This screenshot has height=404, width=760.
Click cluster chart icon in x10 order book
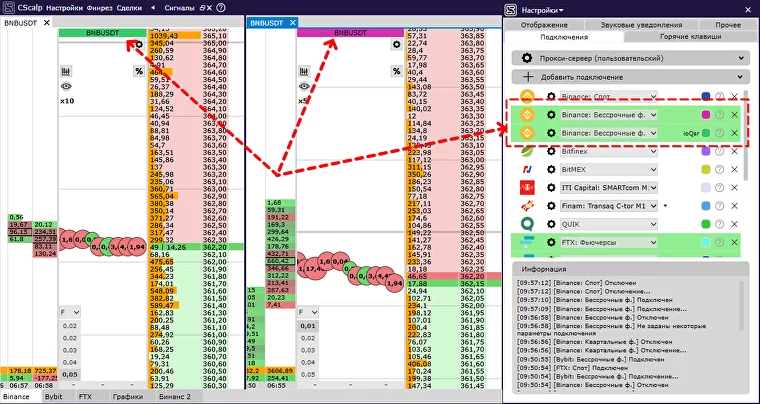66,72
